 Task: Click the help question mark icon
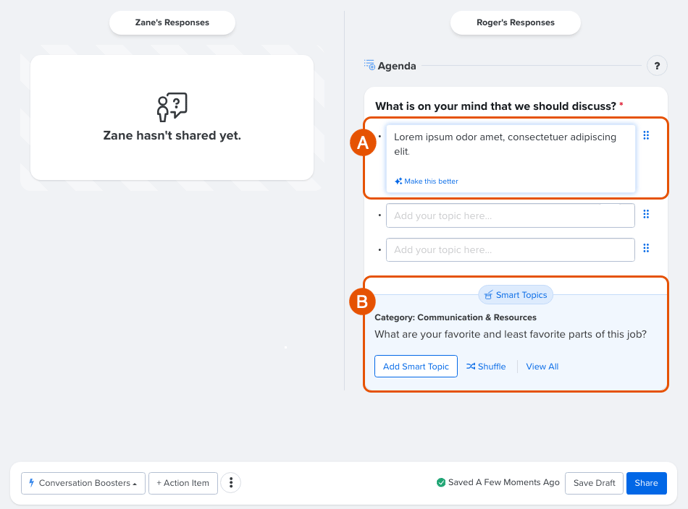click(656, 66)
